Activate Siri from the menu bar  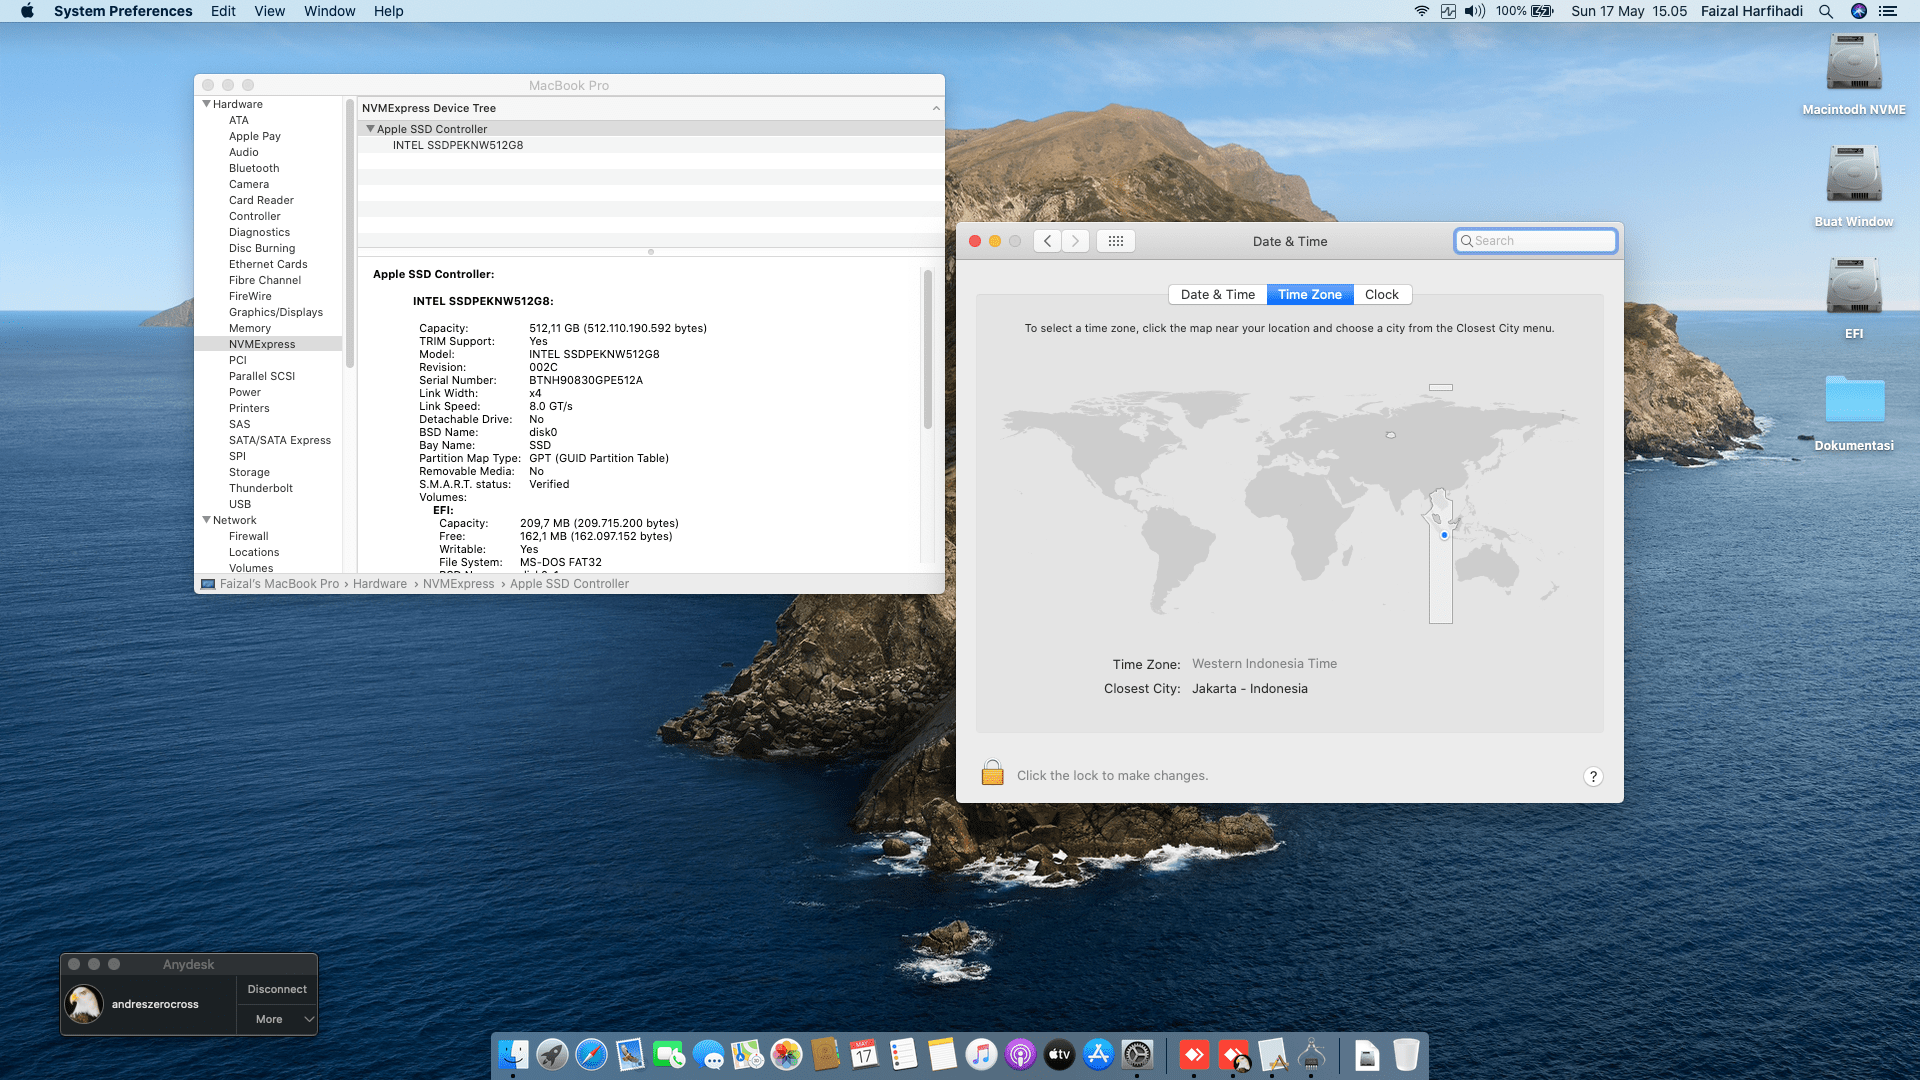[x=1859, y=11]
